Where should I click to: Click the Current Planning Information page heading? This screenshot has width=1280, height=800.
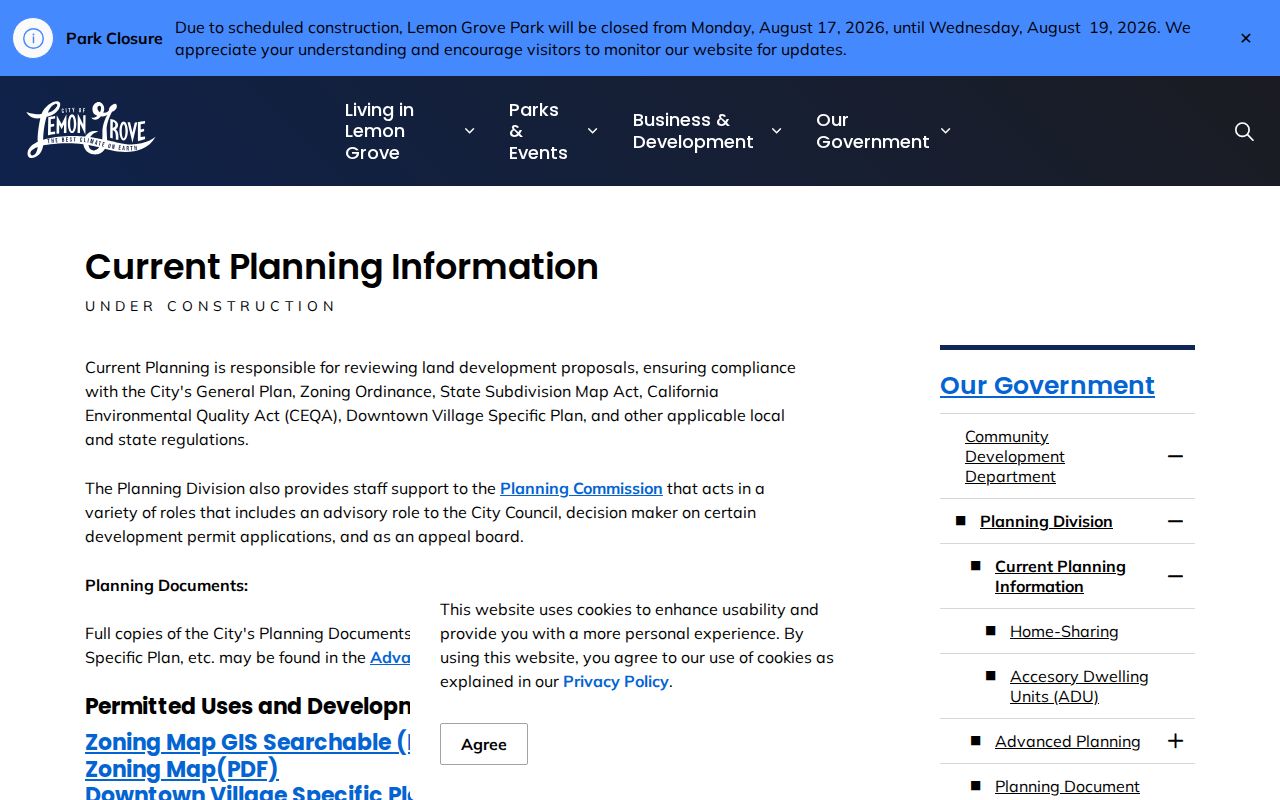tap(342, 267)
